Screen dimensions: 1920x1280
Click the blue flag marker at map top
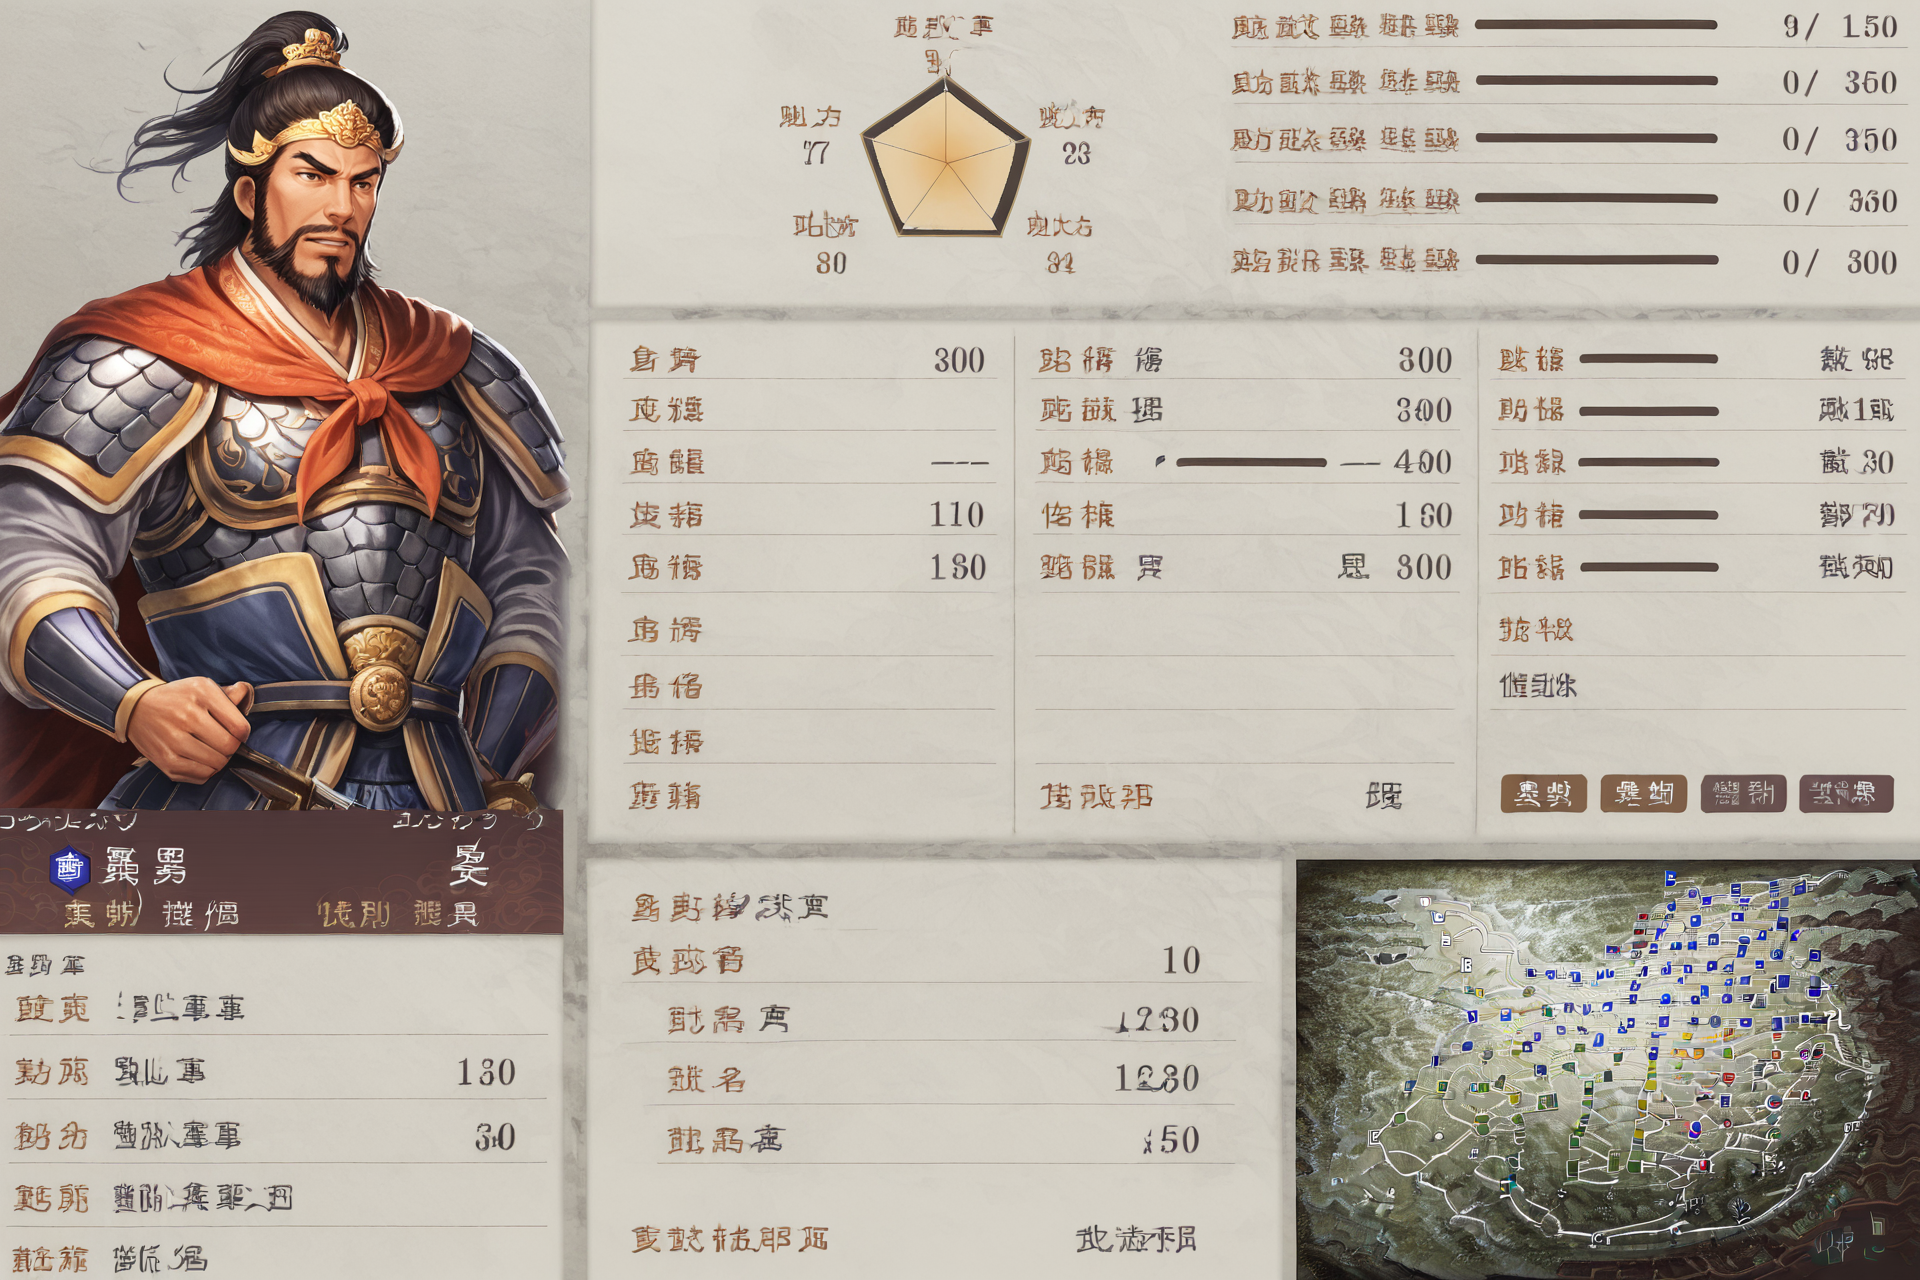tap(1669, 878)
